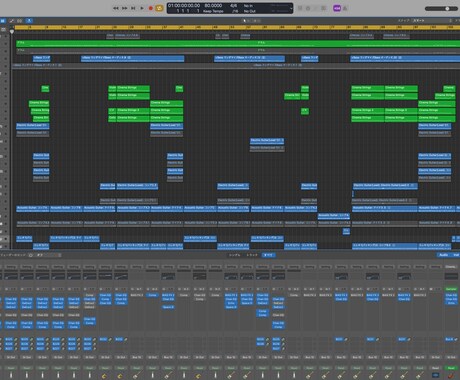This screenshot has width=460, height=380.
Task: Click the automation curve icon in the tracks toolbar
Action: tap(12, 21)
